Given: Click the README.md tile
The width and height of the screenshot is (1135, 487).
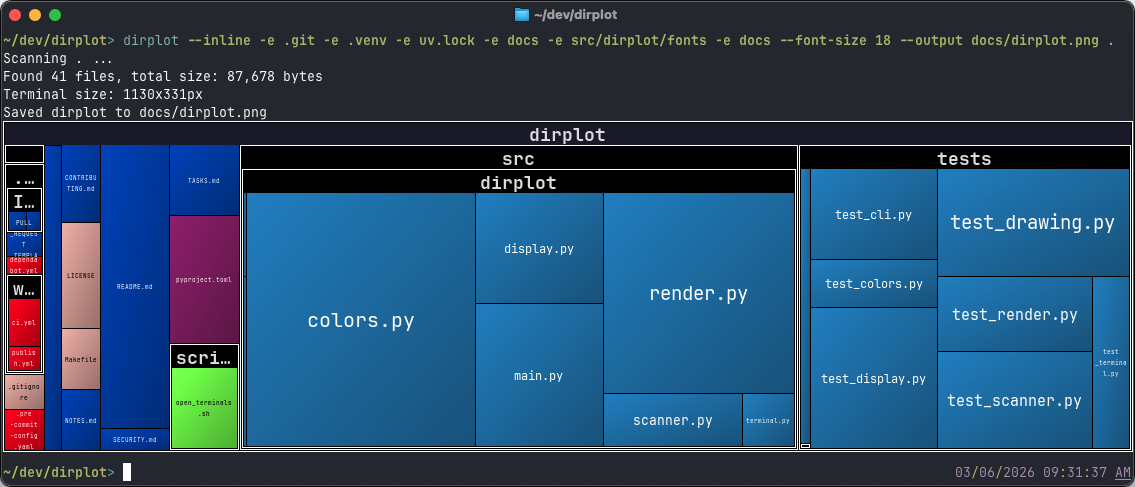Looking at the screenshot, I should coord(135,287).
